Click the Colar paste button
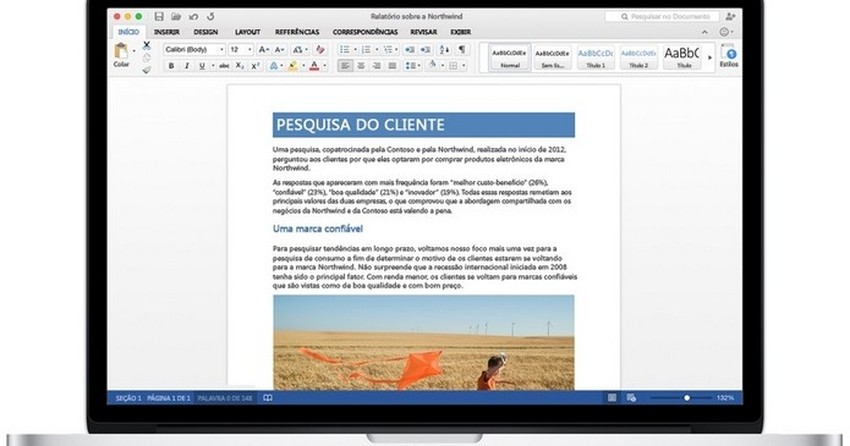The width and height of the screenshot is (850, 446). click(x=122, y=55)
